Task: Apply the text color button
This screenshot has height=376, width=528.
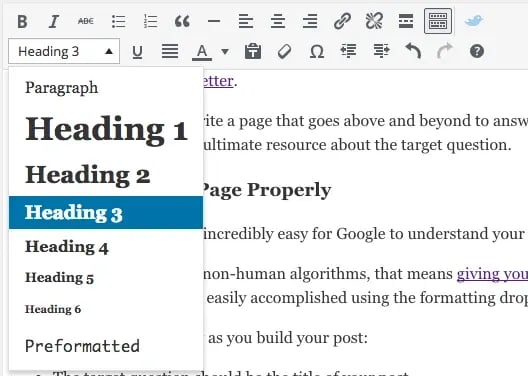Action: click(x=202, y=52)
